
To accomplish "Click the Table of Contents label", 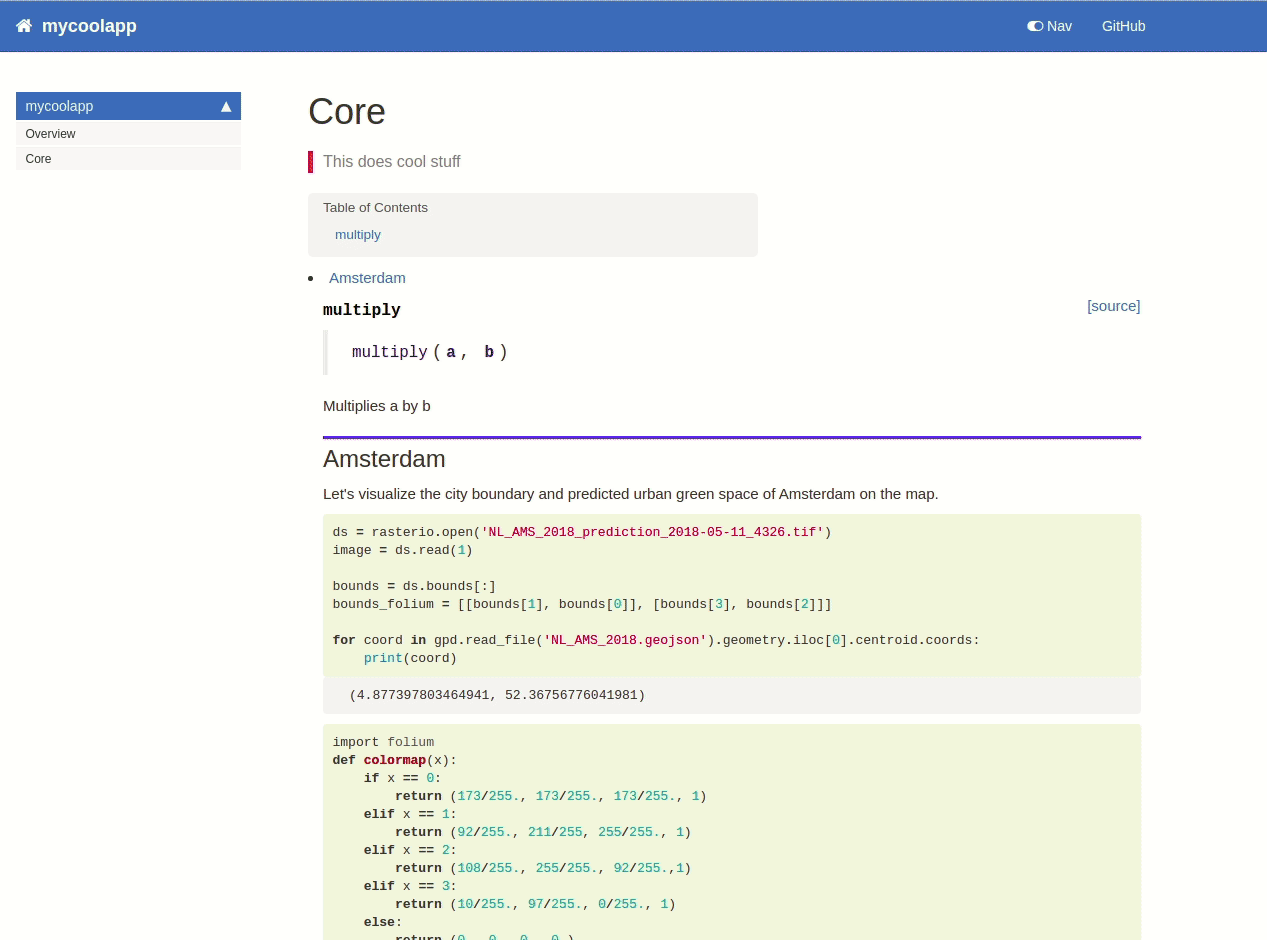I will click(375, 208).
